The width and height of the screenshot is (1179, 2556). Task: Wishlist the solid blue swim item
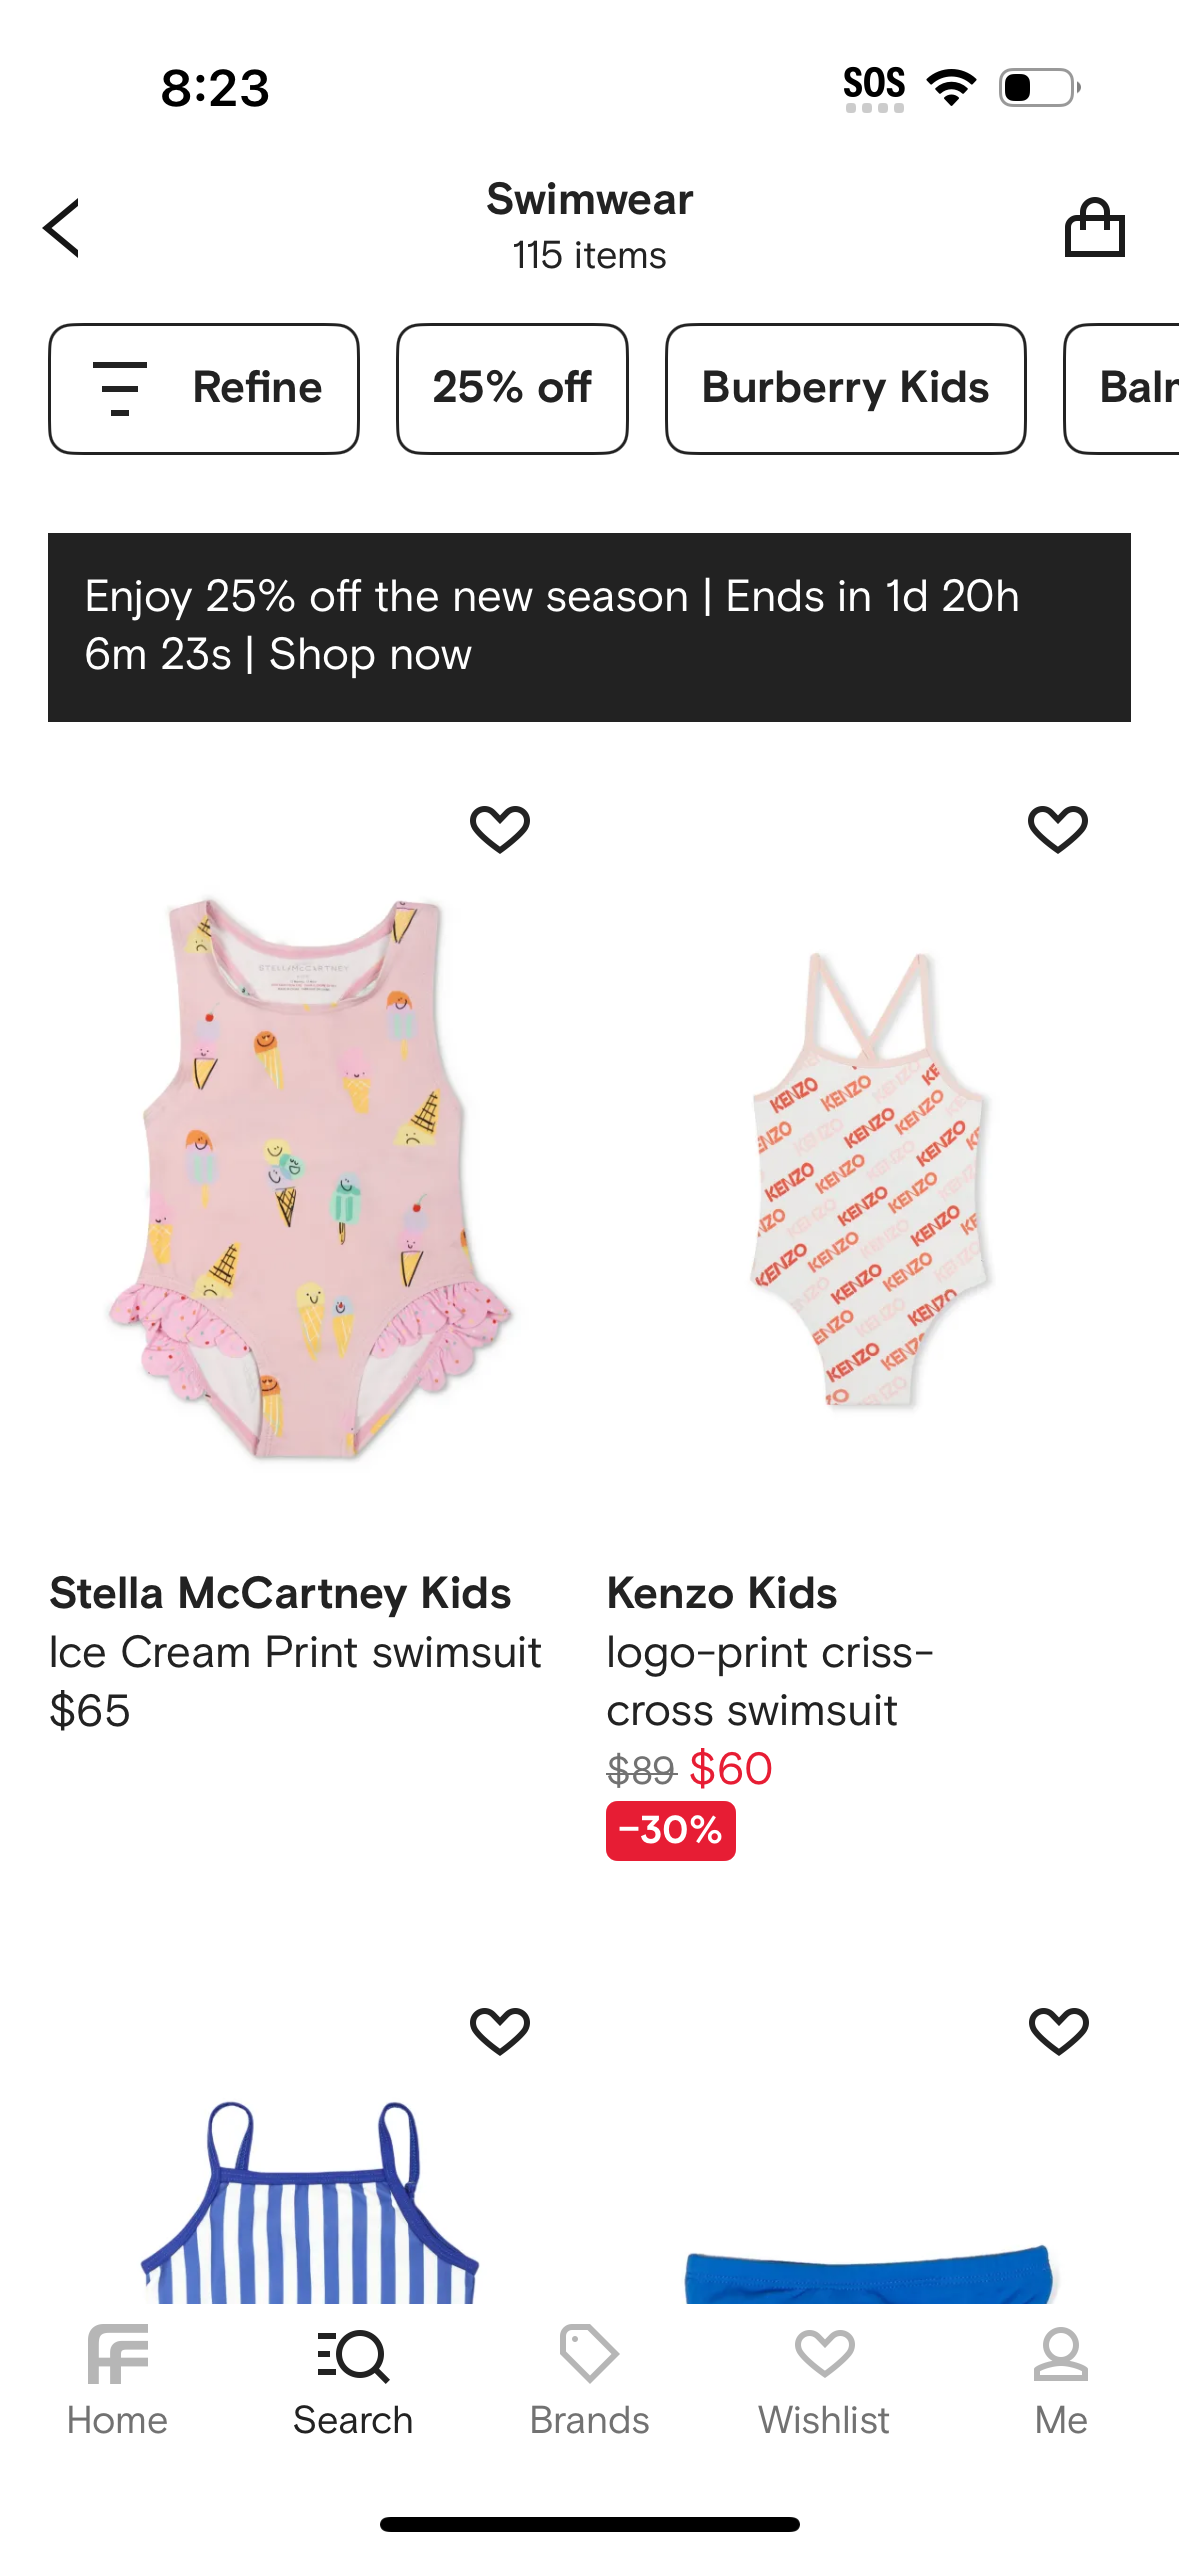(1058, 2031)
